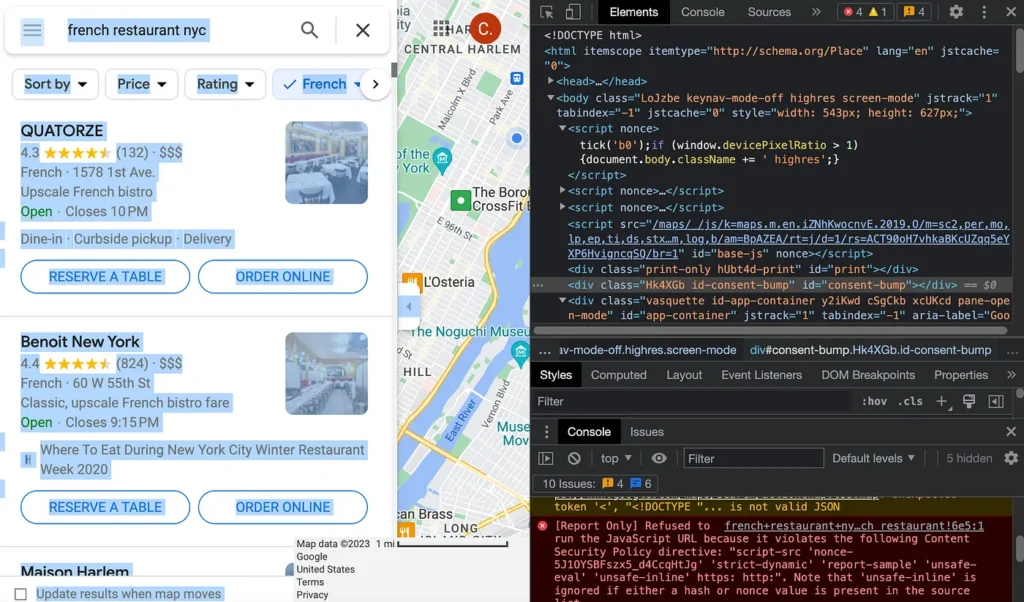1024x602 pixels.
Task: Click the Terms link on map
Action: [310, 582]
